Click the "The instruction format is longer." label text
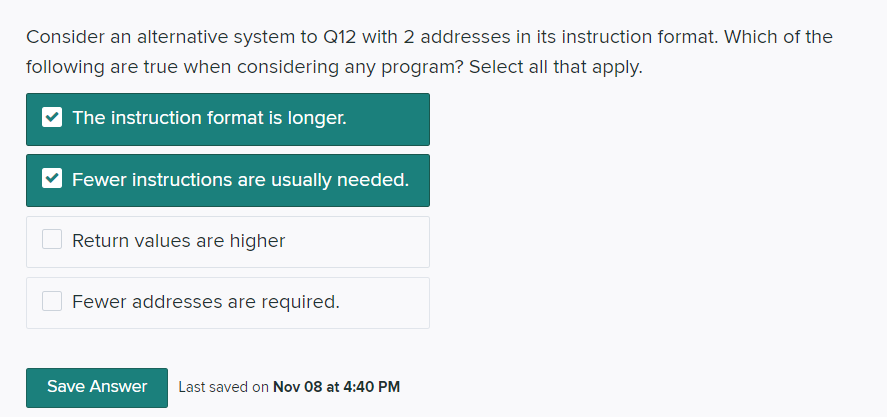 pos(209,118)
